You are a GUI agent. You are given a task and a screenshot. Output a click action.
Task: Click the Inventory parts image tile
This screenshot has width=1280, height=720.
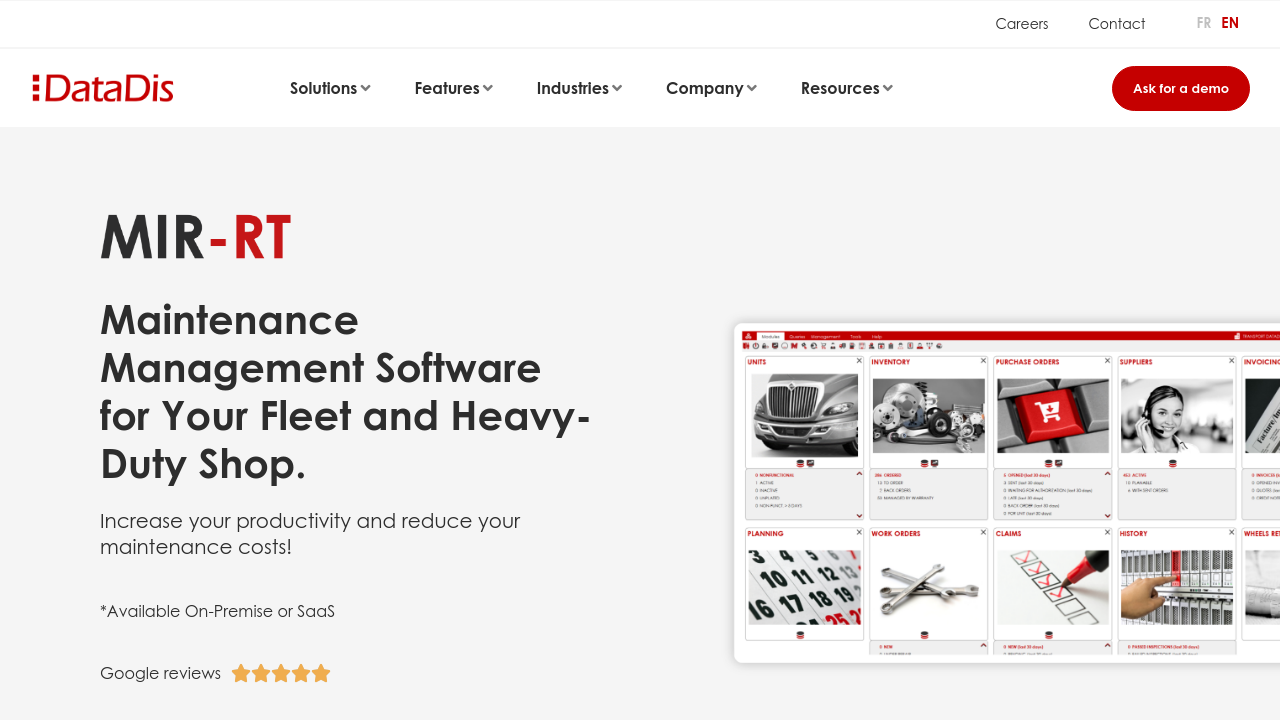pos(928,414)
